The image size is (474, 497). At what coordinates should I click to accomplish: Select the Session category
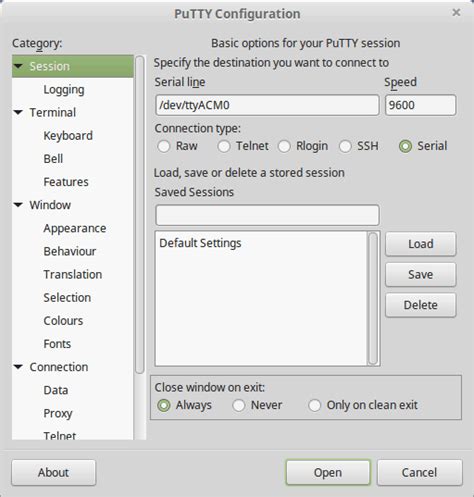73,66
